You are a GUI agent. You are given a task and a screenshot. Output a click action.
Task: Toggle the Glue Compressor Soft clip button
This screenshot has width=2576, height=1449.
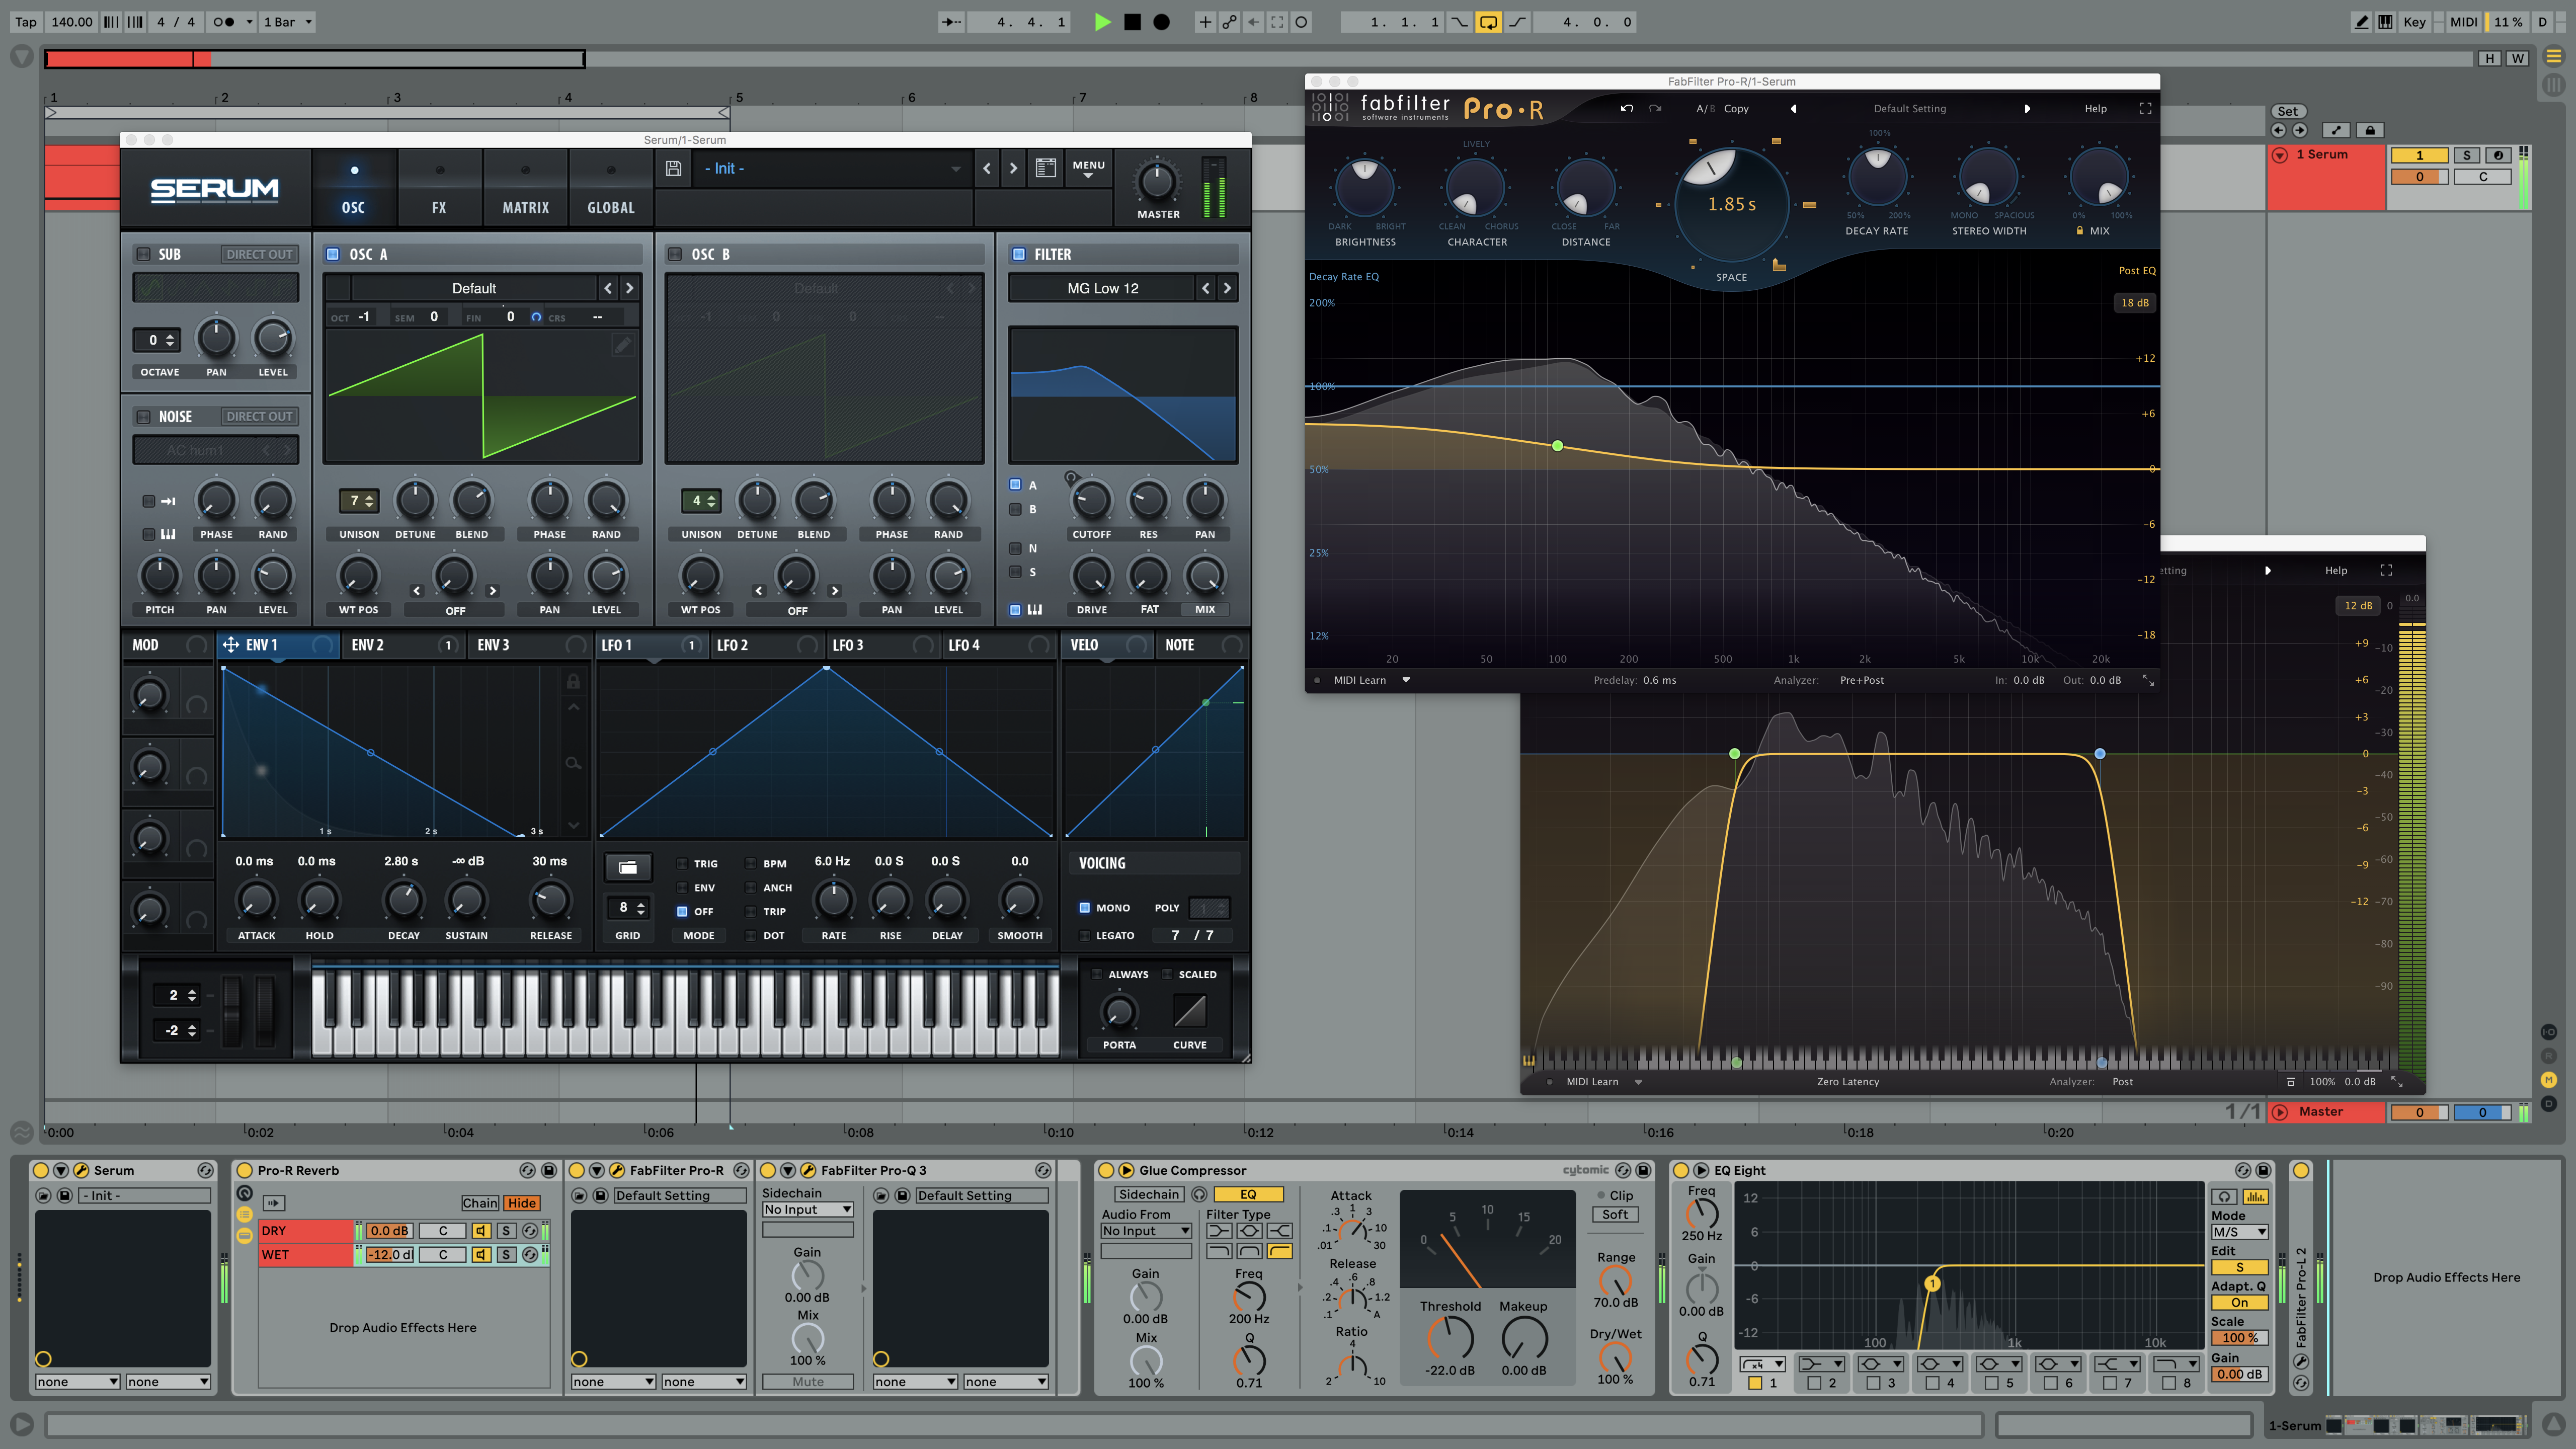1615,1214
